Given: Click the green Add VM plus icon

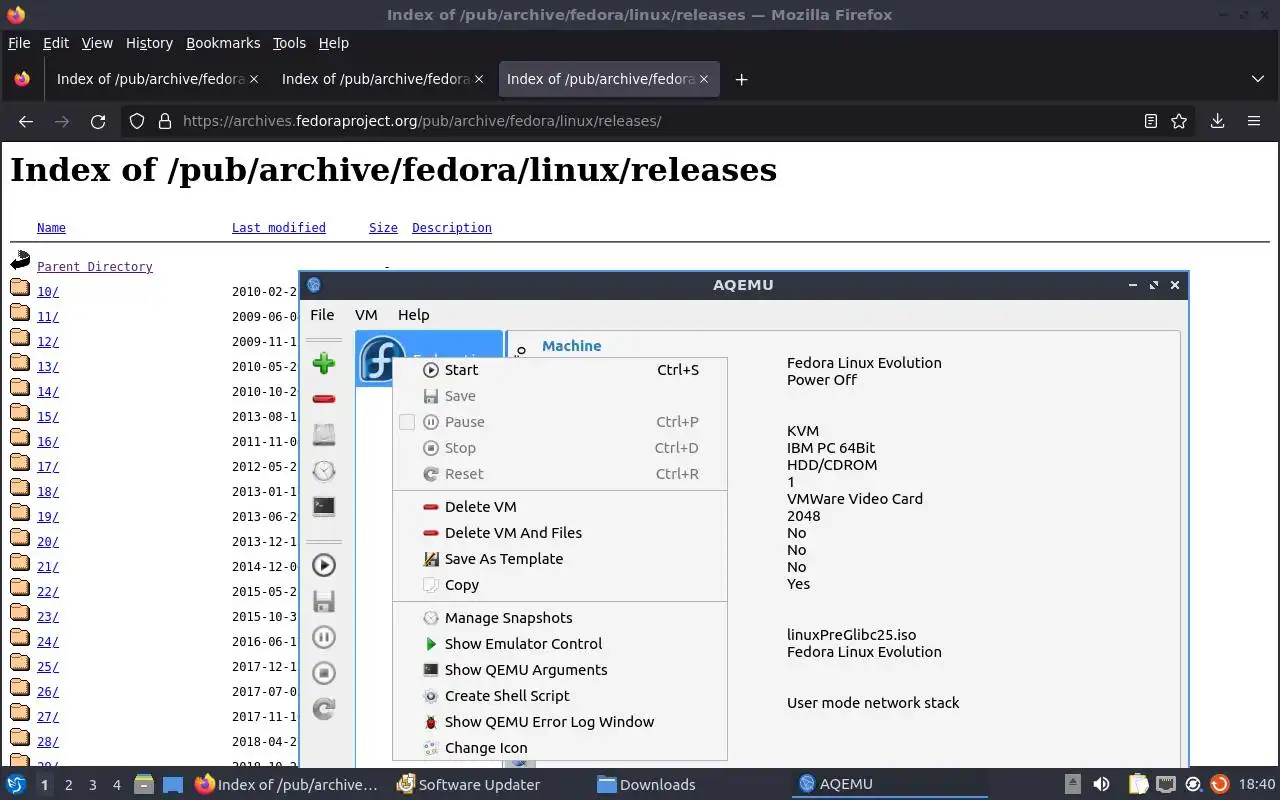Looking at the screenshot, I should coord(323,363).
